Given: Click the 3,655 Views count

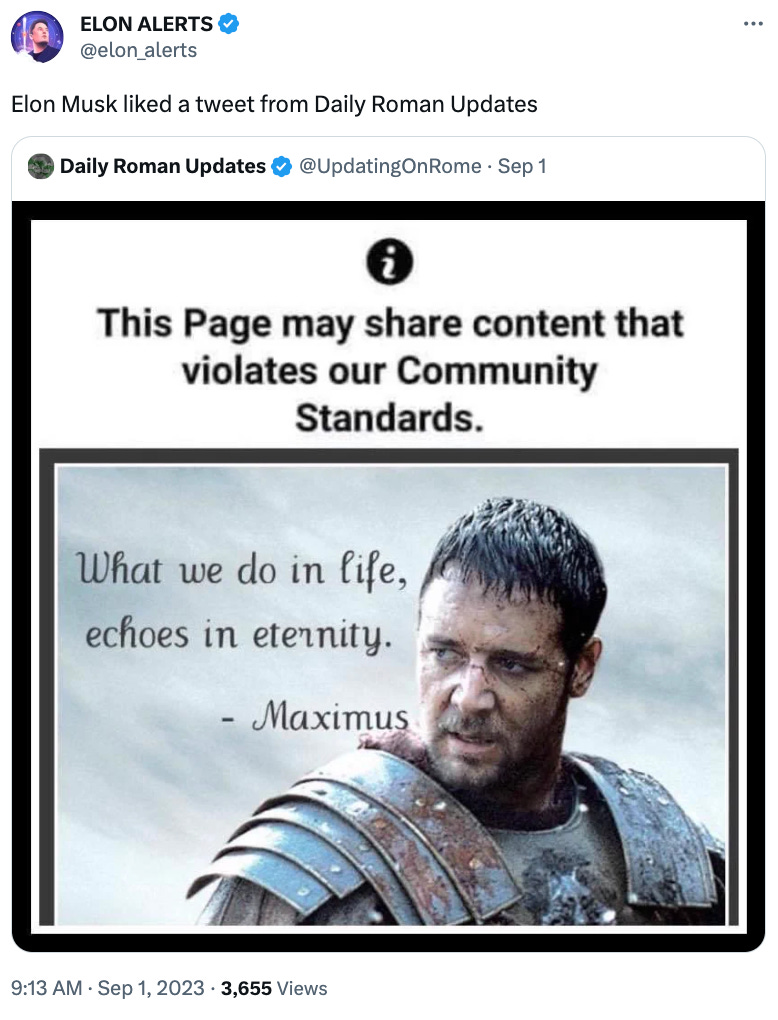Looking at the screenshot, I should (x=274, y=988).
